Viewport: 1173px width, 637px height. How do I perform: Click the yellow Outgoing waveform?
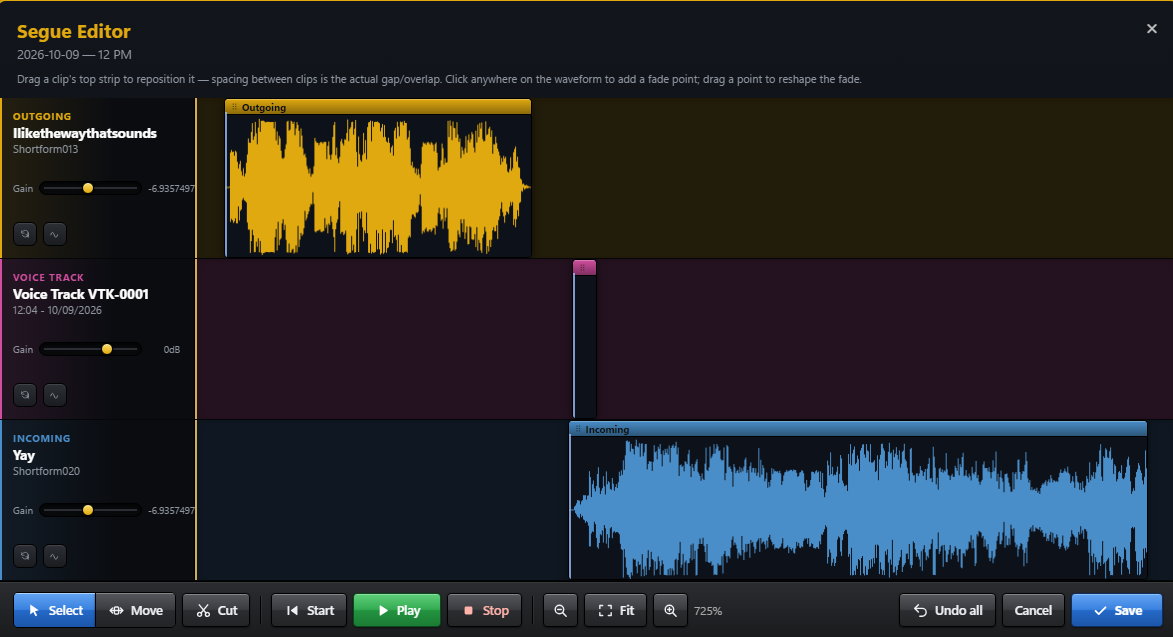click(x=379, y=186)
